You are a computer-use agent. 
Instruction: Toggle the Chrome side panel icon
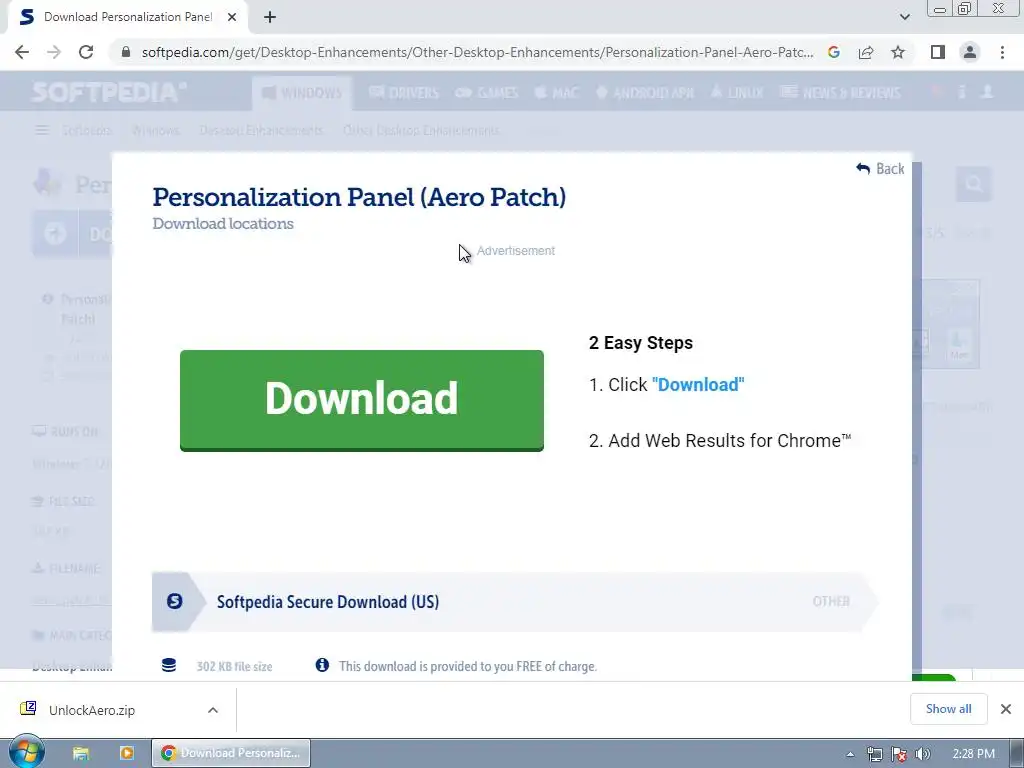[938, 52]
